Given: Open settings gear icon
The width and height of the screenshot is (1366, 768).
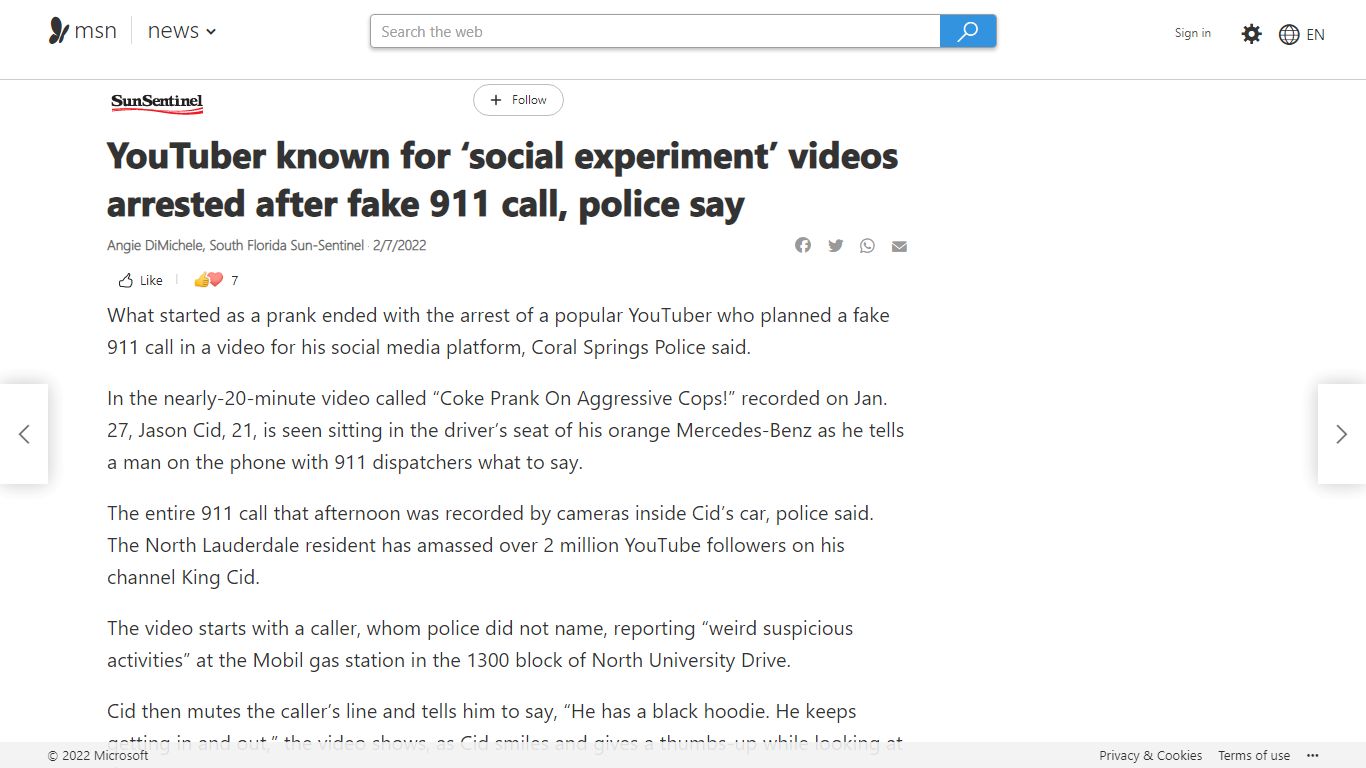Looking at the screenshot, I should click(1251, 34).
